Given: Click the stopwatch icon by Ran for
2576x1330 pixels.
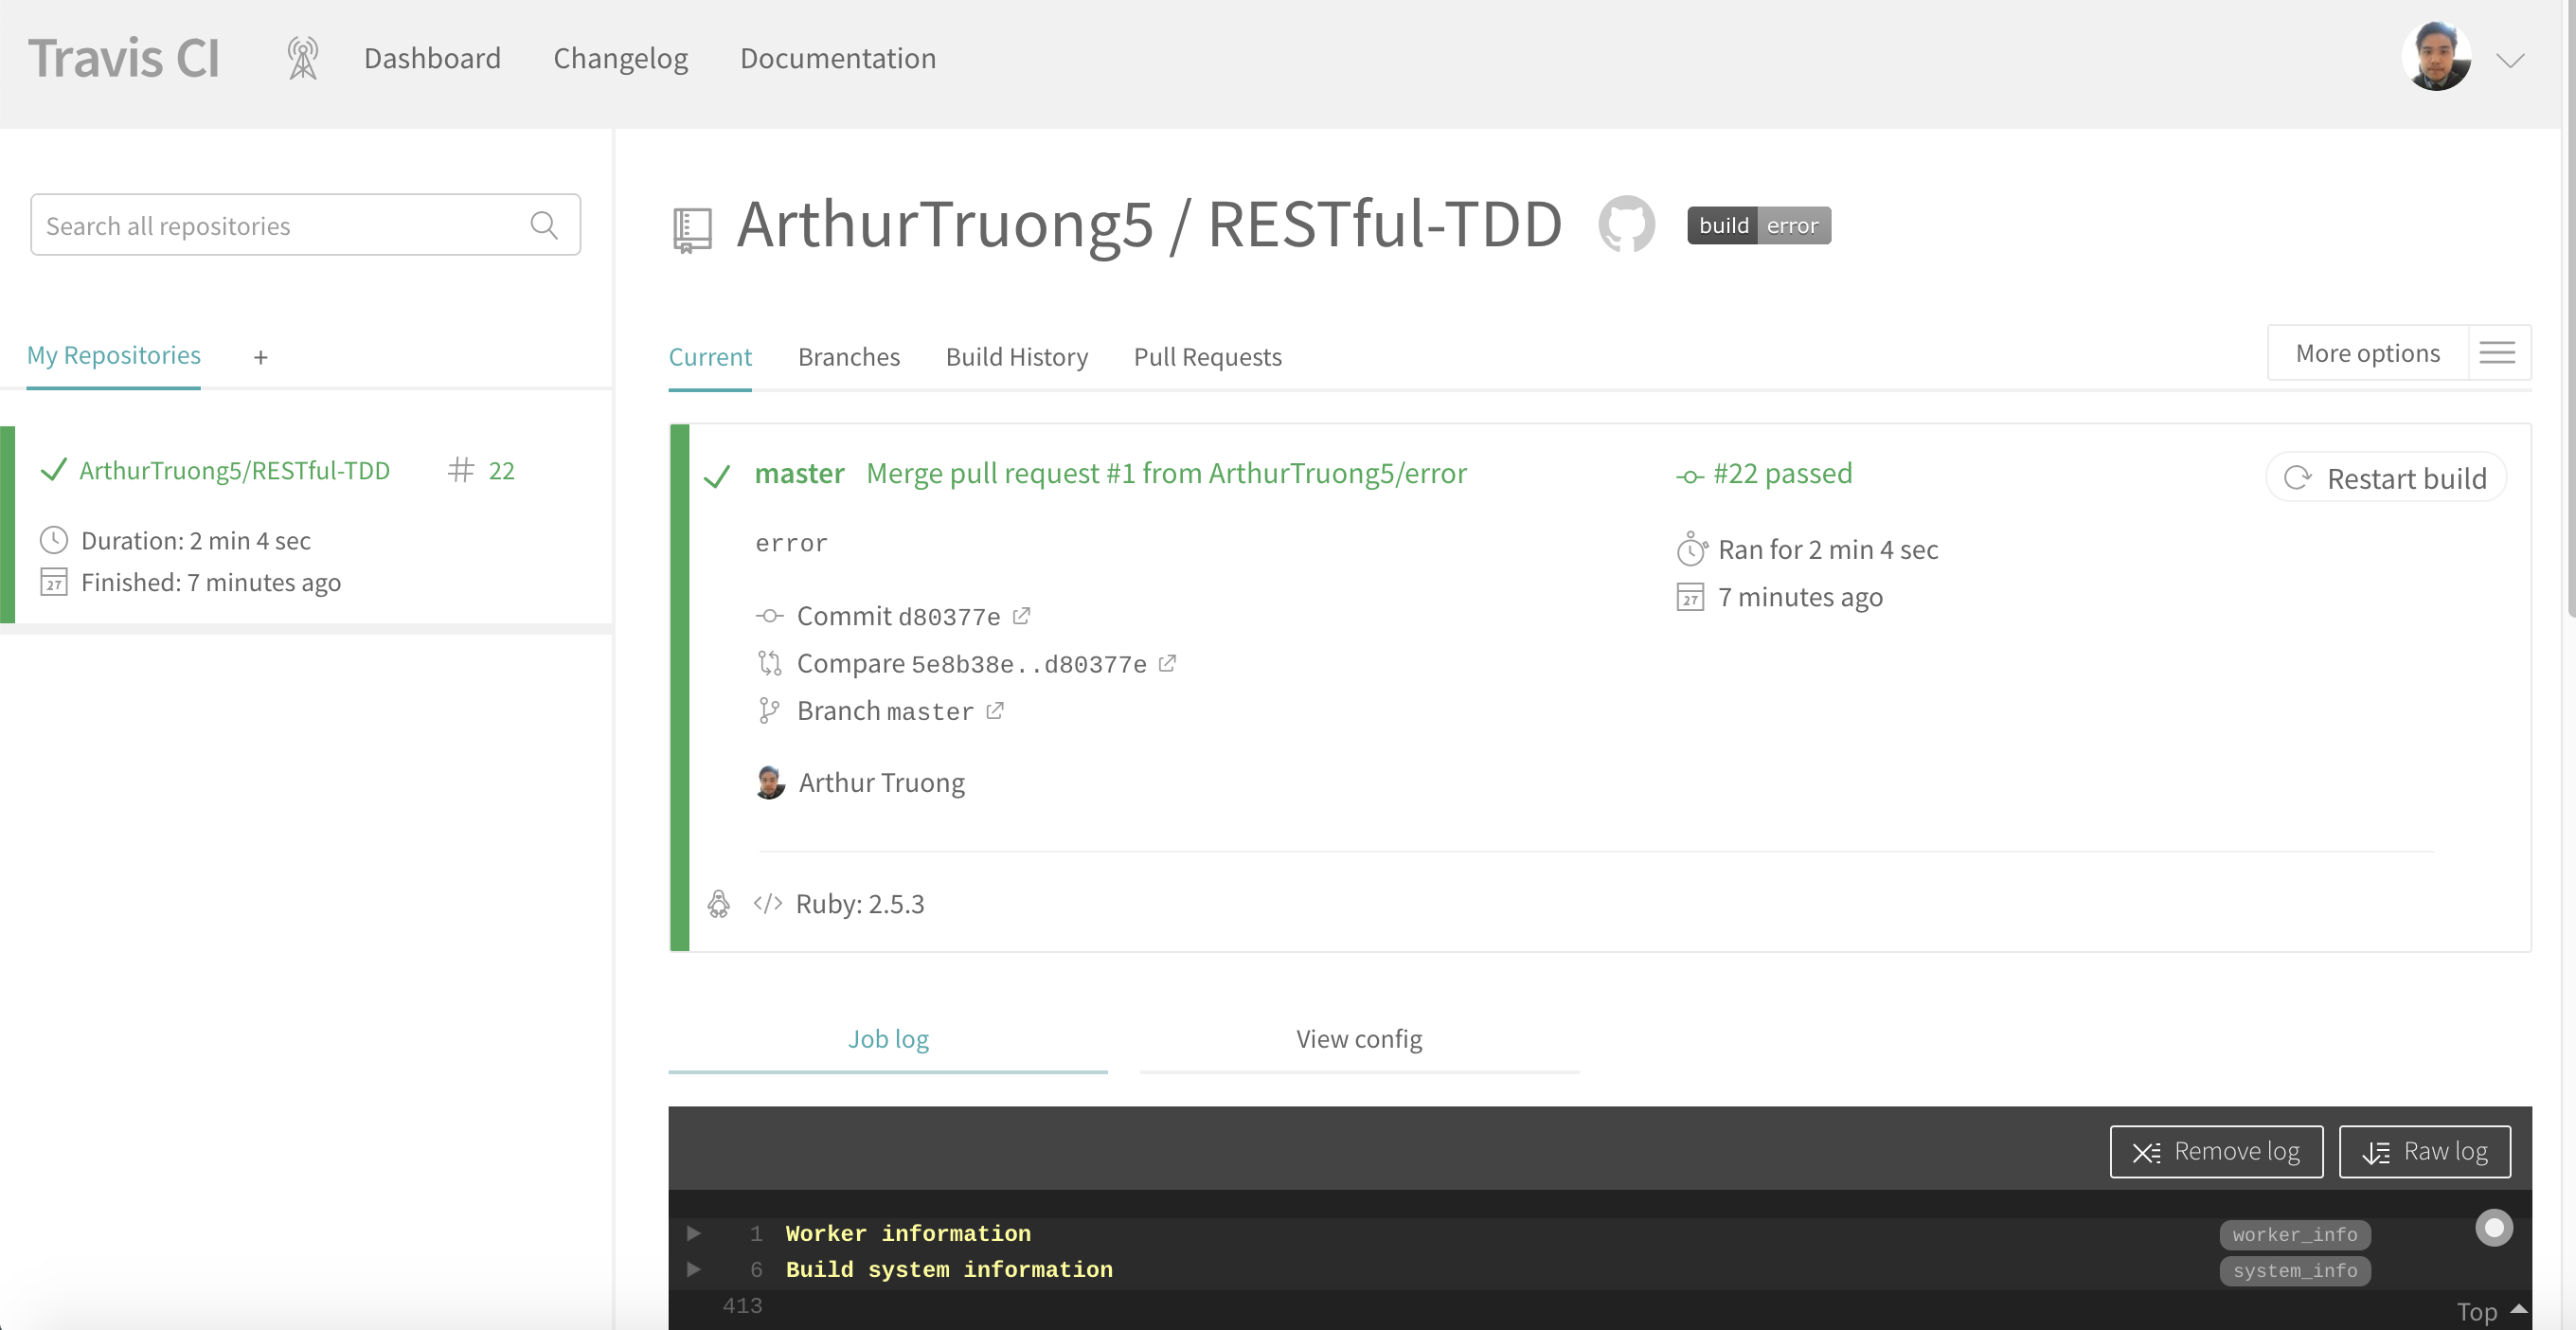Looking at the screenshot, I should [x=1691, y=548].
